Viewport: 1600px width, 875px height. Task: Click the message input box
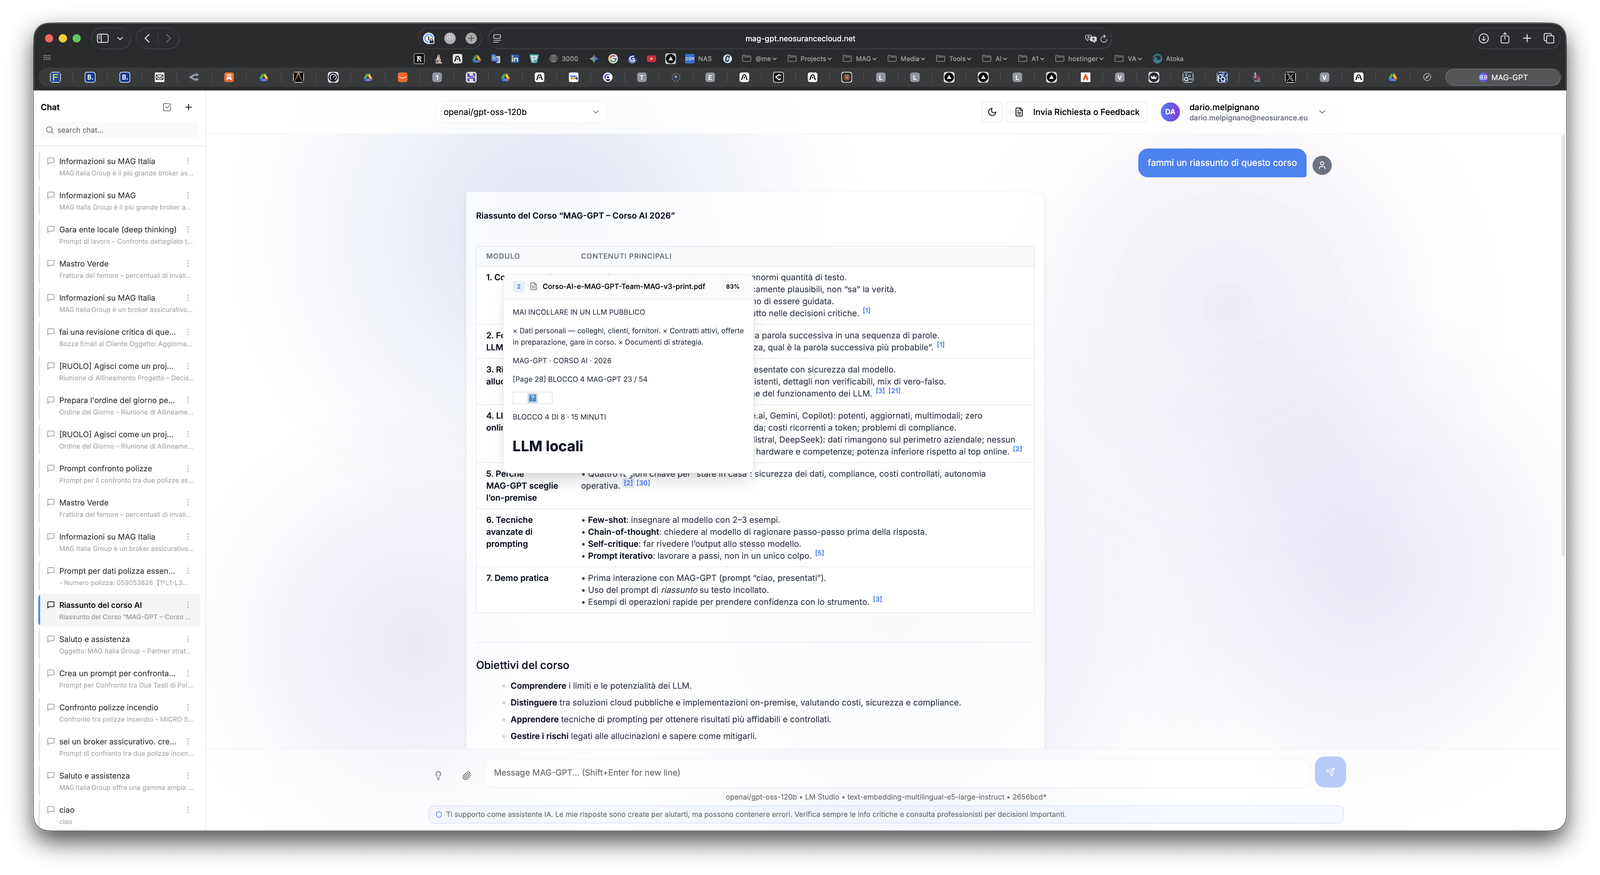(896, 773)
